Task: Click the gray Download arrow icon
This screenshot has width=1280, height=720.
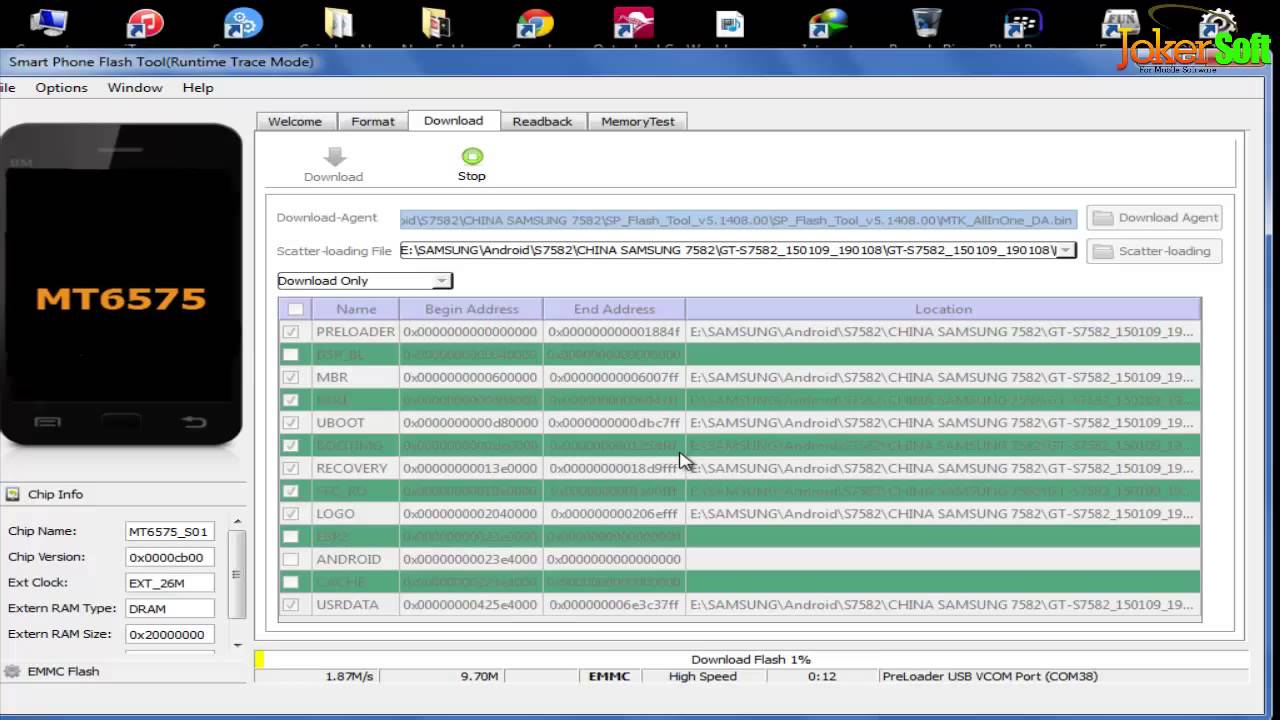Action: point(335,157)
